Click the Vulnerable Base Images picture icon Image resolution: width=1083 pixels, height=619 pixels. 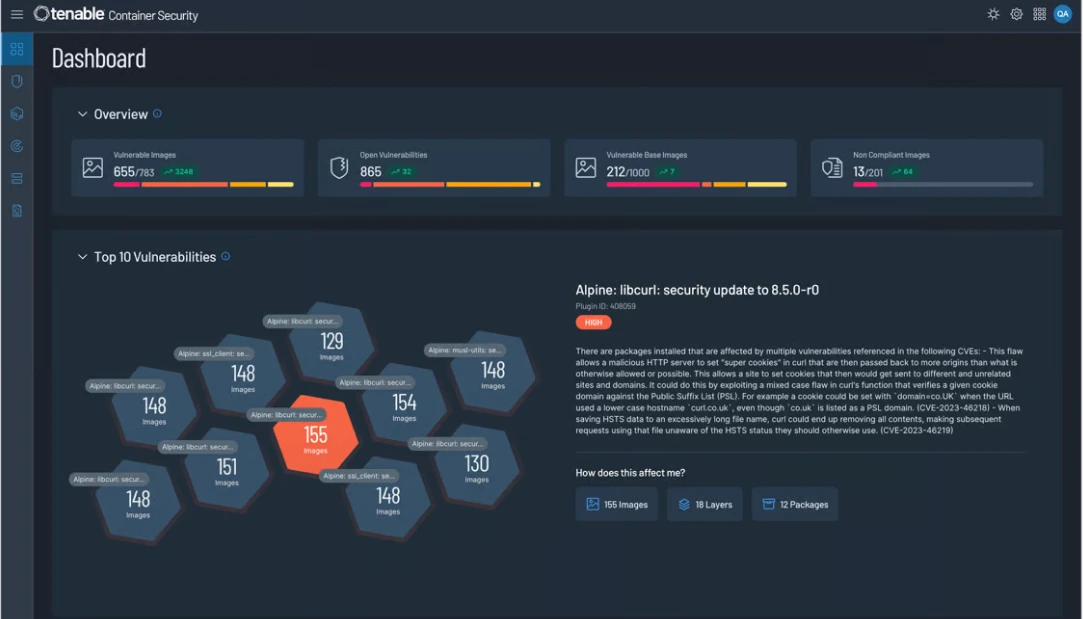click(586, 167)
